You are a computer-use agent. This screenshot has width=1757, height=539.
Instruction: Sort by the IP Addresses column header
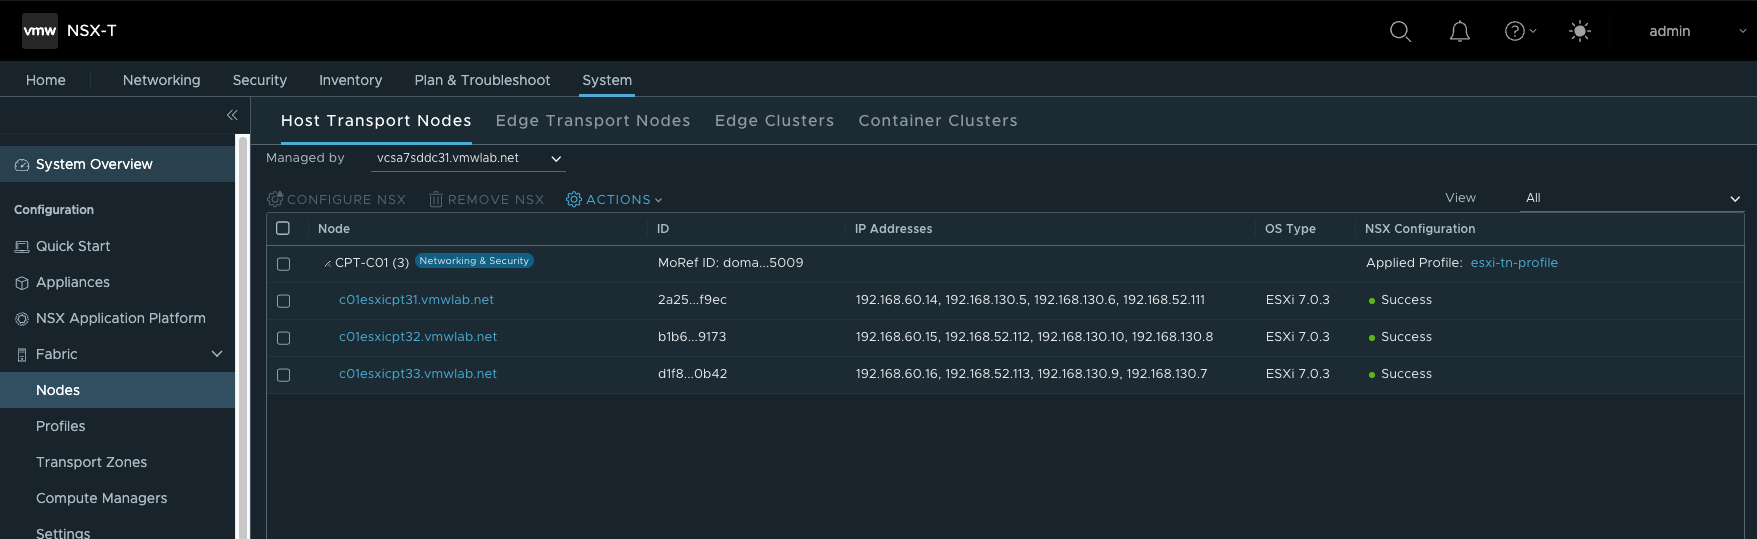pyautogui.click(x=893, y=229)
